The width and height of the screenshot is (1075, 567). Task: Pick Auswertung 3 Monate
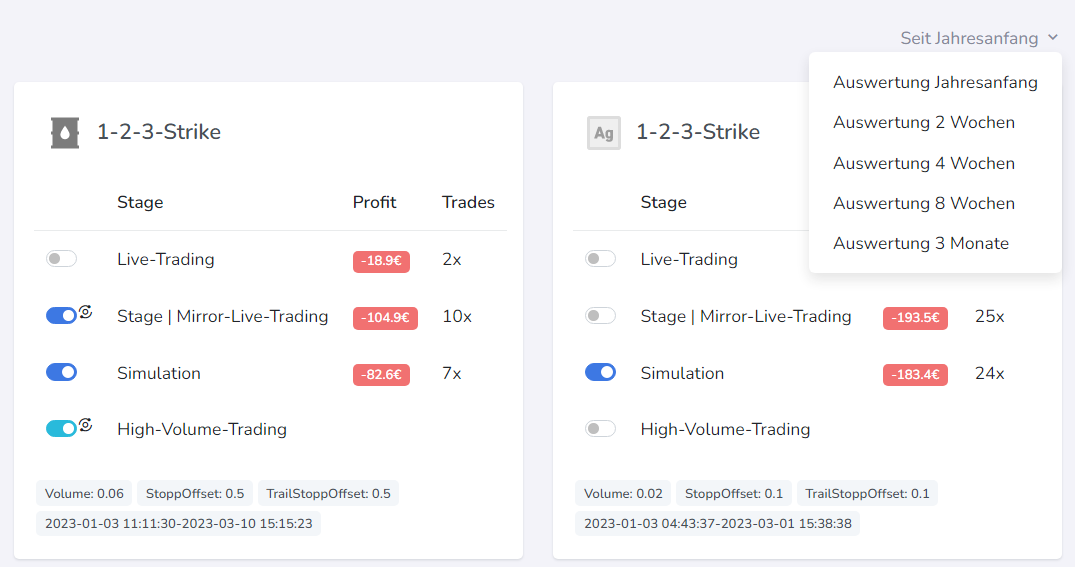pyautogui.click(x=921, y=243)
